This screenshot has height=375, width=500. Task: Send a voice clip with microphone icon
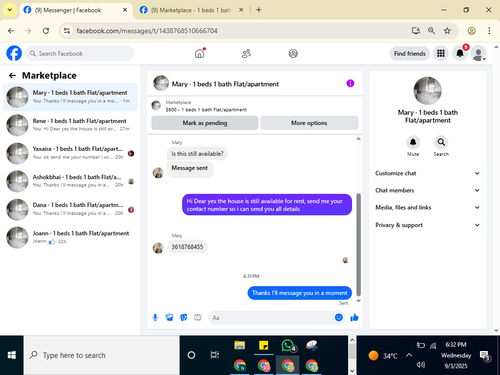pos(155,317)
